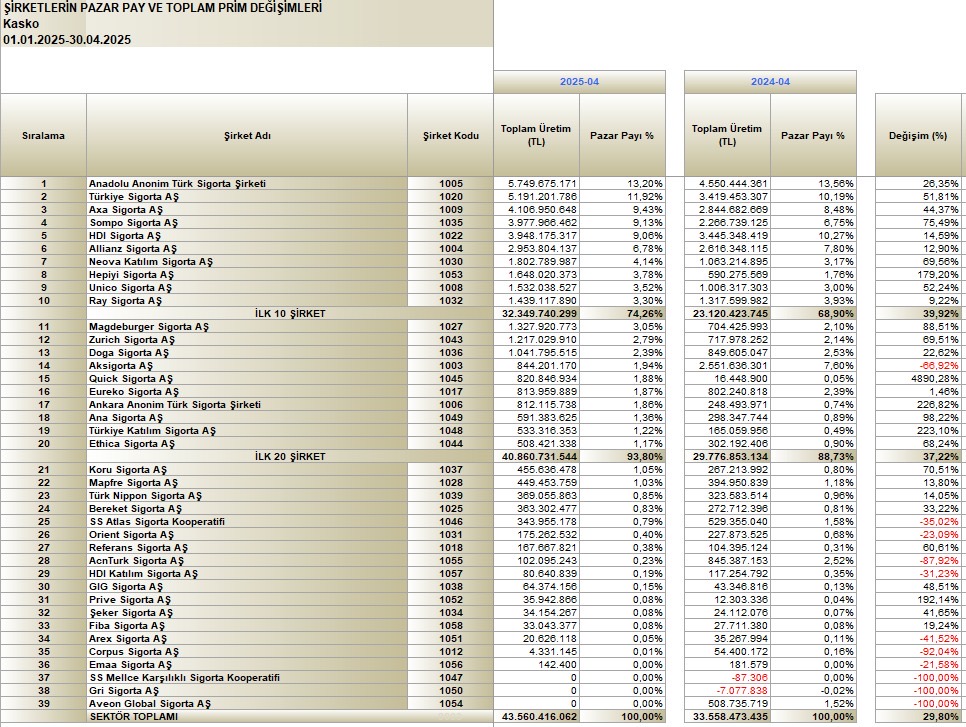The image size is (966, 727).
Task: Click company code '1058' for Fiba Sigorta
Action: pos(450,625)
